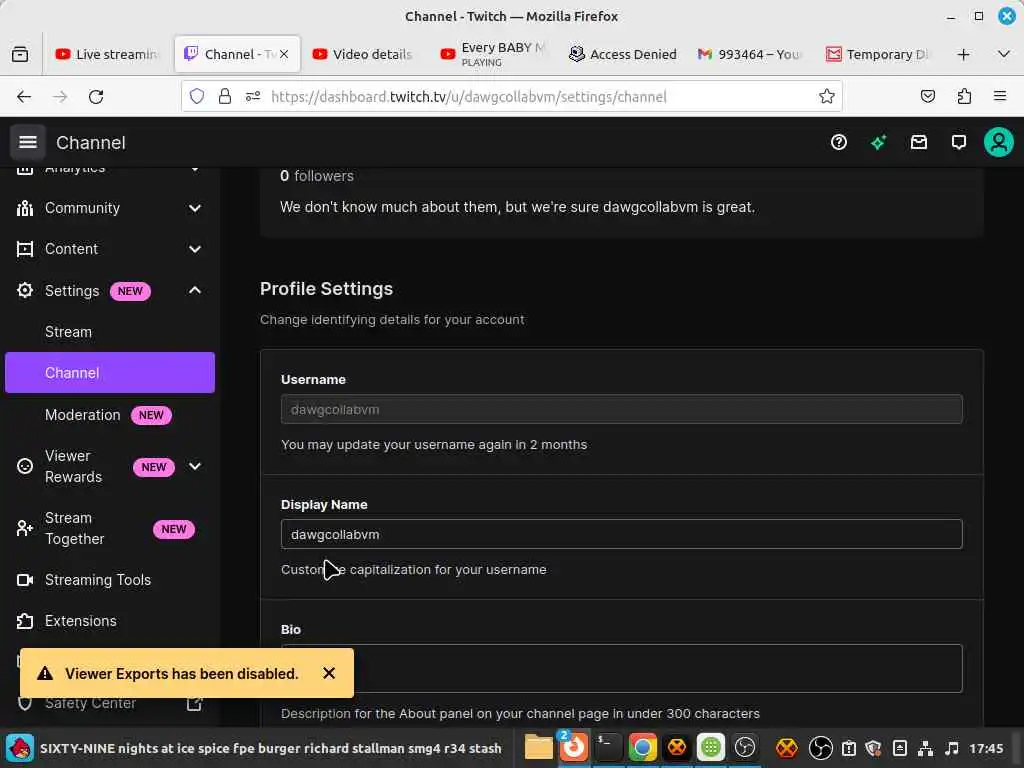Click the disabled Username field
This screenshot has width=1024, height=768.
(621, 409)
